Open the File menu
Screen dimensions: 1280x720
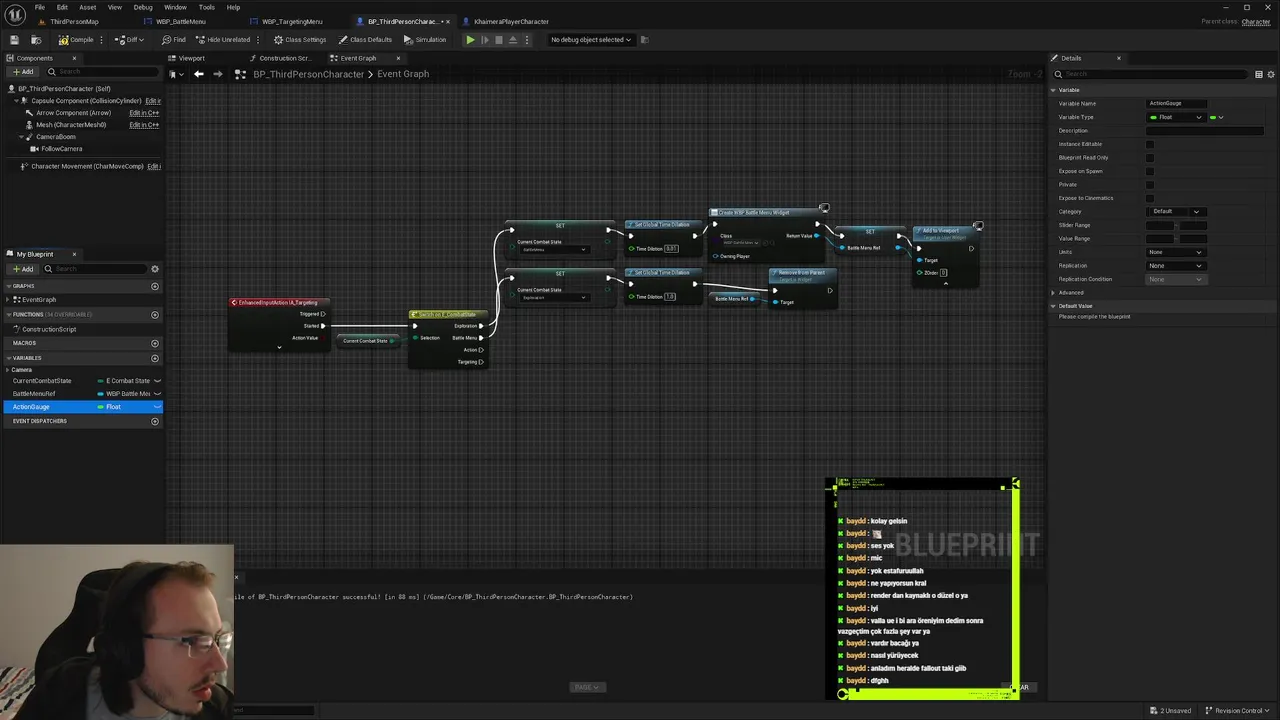(x=40, y=7)
